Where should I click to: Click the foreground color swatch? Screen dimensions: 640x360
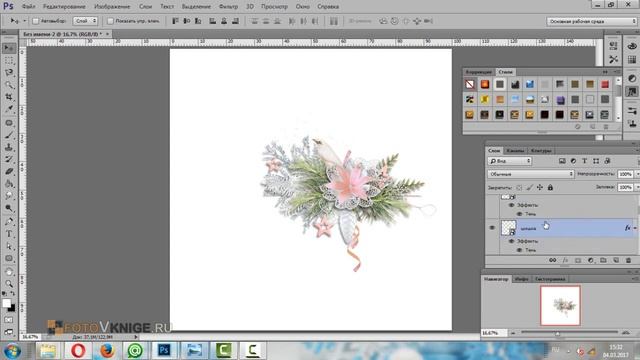click(6, 303)
